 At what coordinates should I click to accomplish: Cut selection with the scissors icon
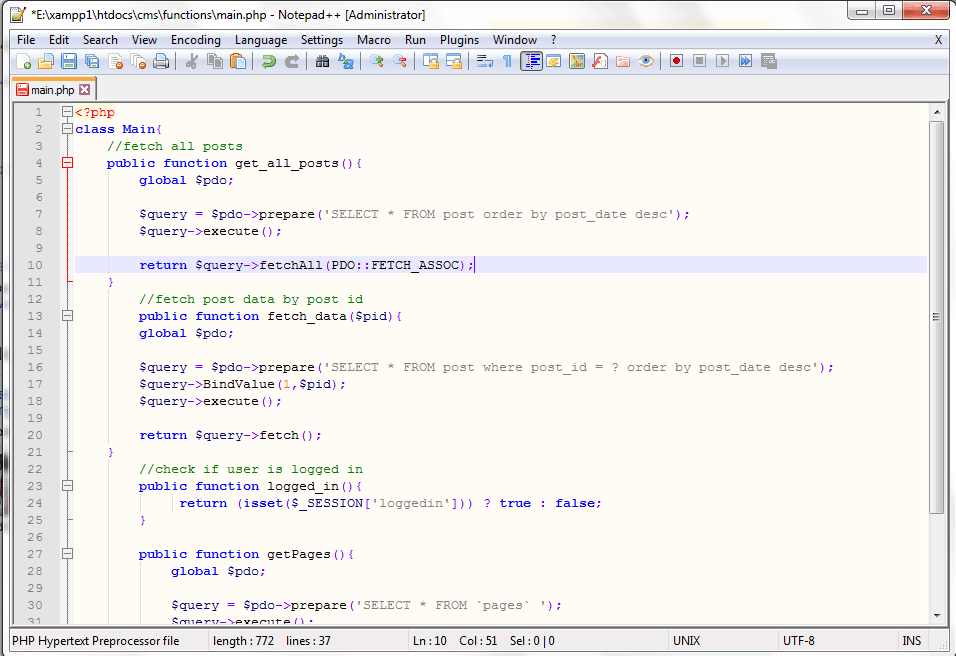[191, 61]
